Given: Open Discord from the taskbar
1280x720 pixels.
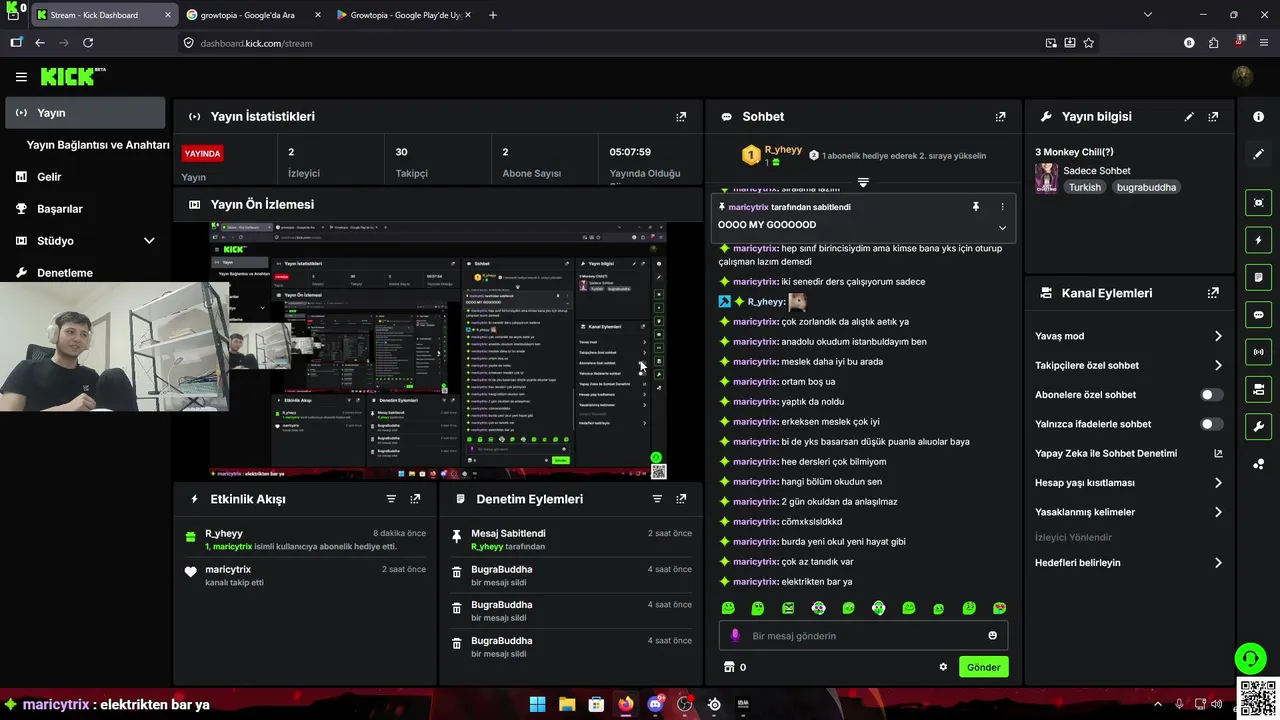Looking at the screenshot, I should [x=655, y=704].
